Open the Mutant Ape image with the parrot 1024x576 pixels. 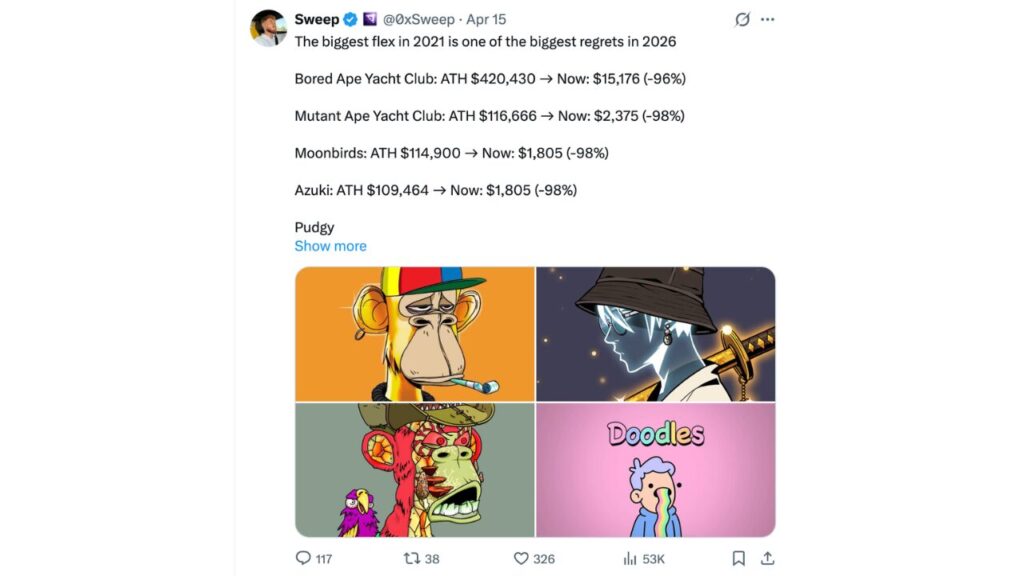click(415, 470)
